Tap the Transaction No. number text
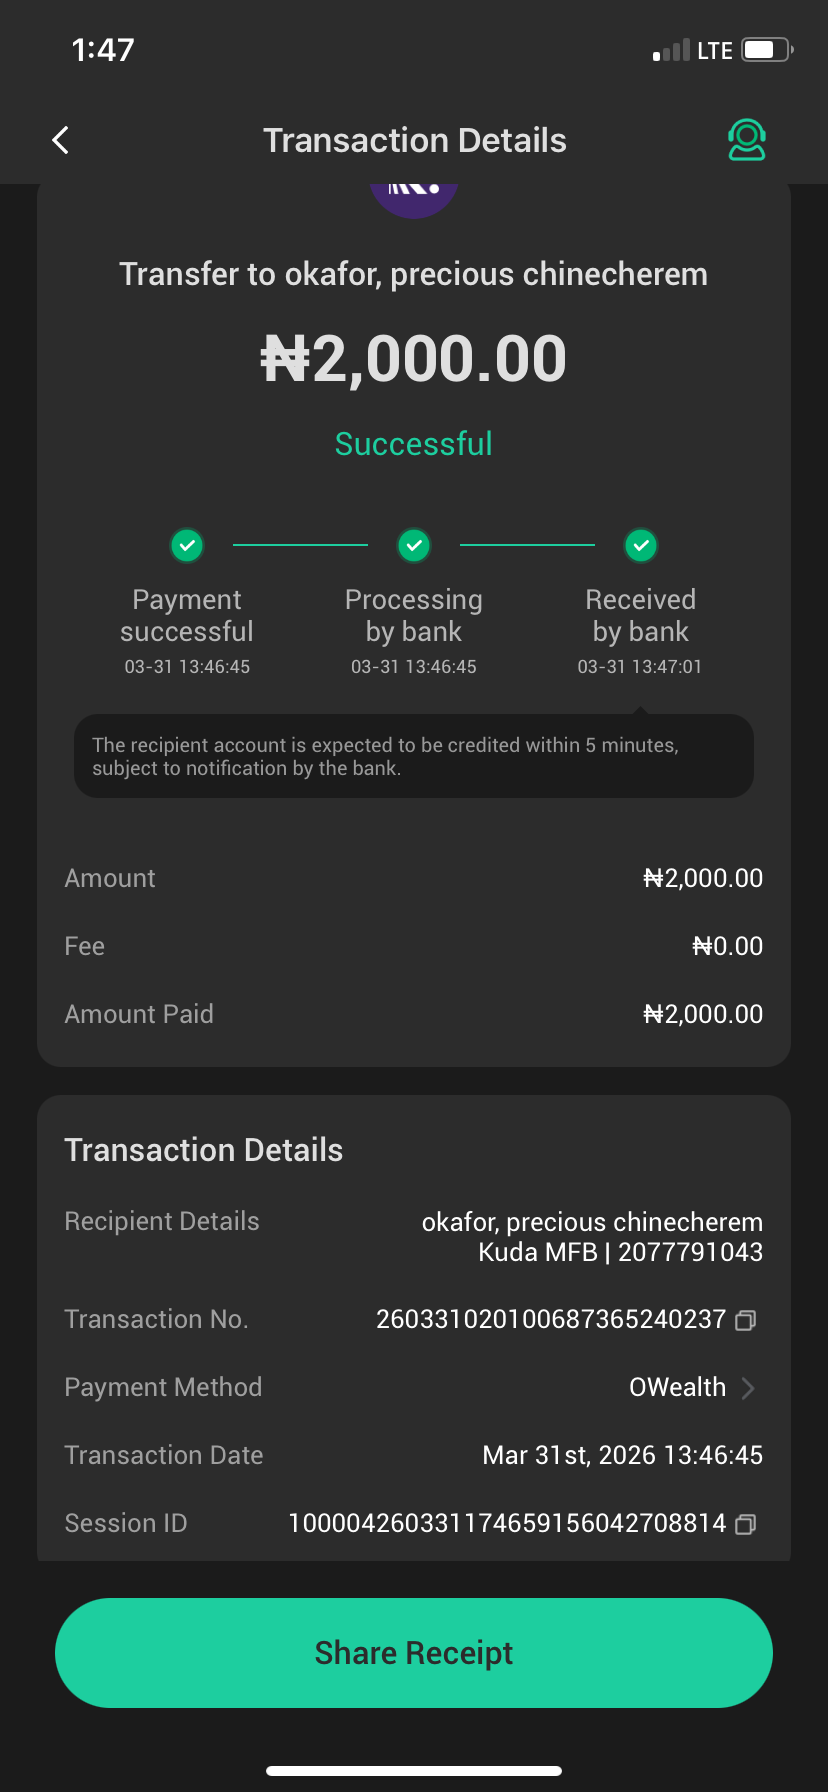 tap(550, 1320)
